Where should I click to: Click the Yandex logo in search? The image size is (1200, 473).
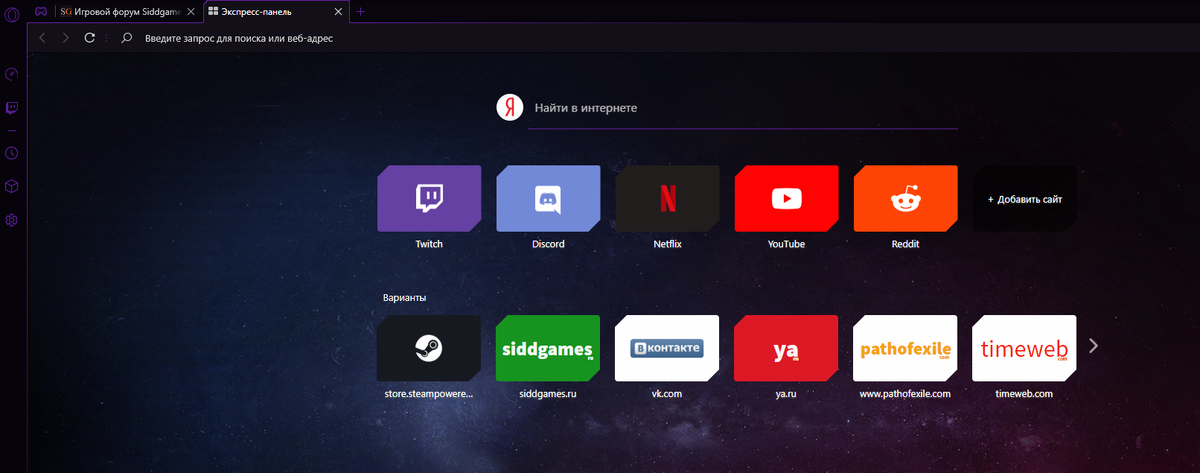[x=511, y=108]
